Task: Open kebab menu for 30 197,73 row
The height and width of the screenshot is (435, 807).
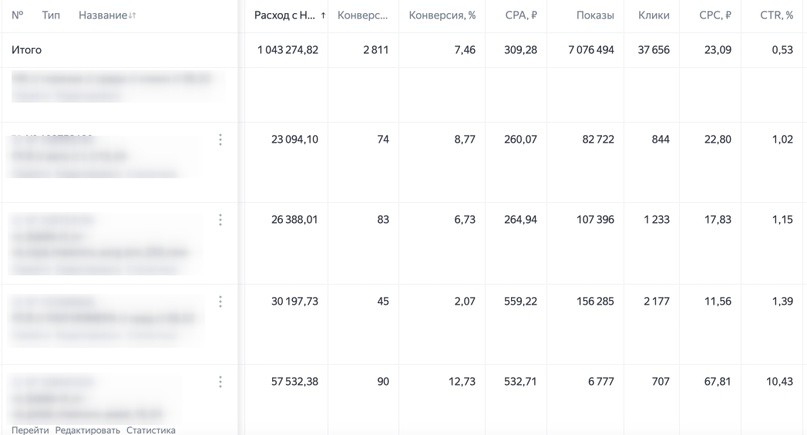Action: pyautogui.click(x=220, y=301)
